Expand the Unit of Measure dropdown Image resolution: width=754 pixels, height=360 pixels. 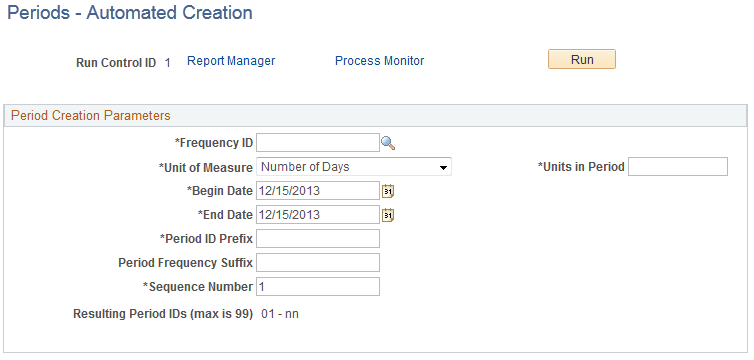click(354, 167)
